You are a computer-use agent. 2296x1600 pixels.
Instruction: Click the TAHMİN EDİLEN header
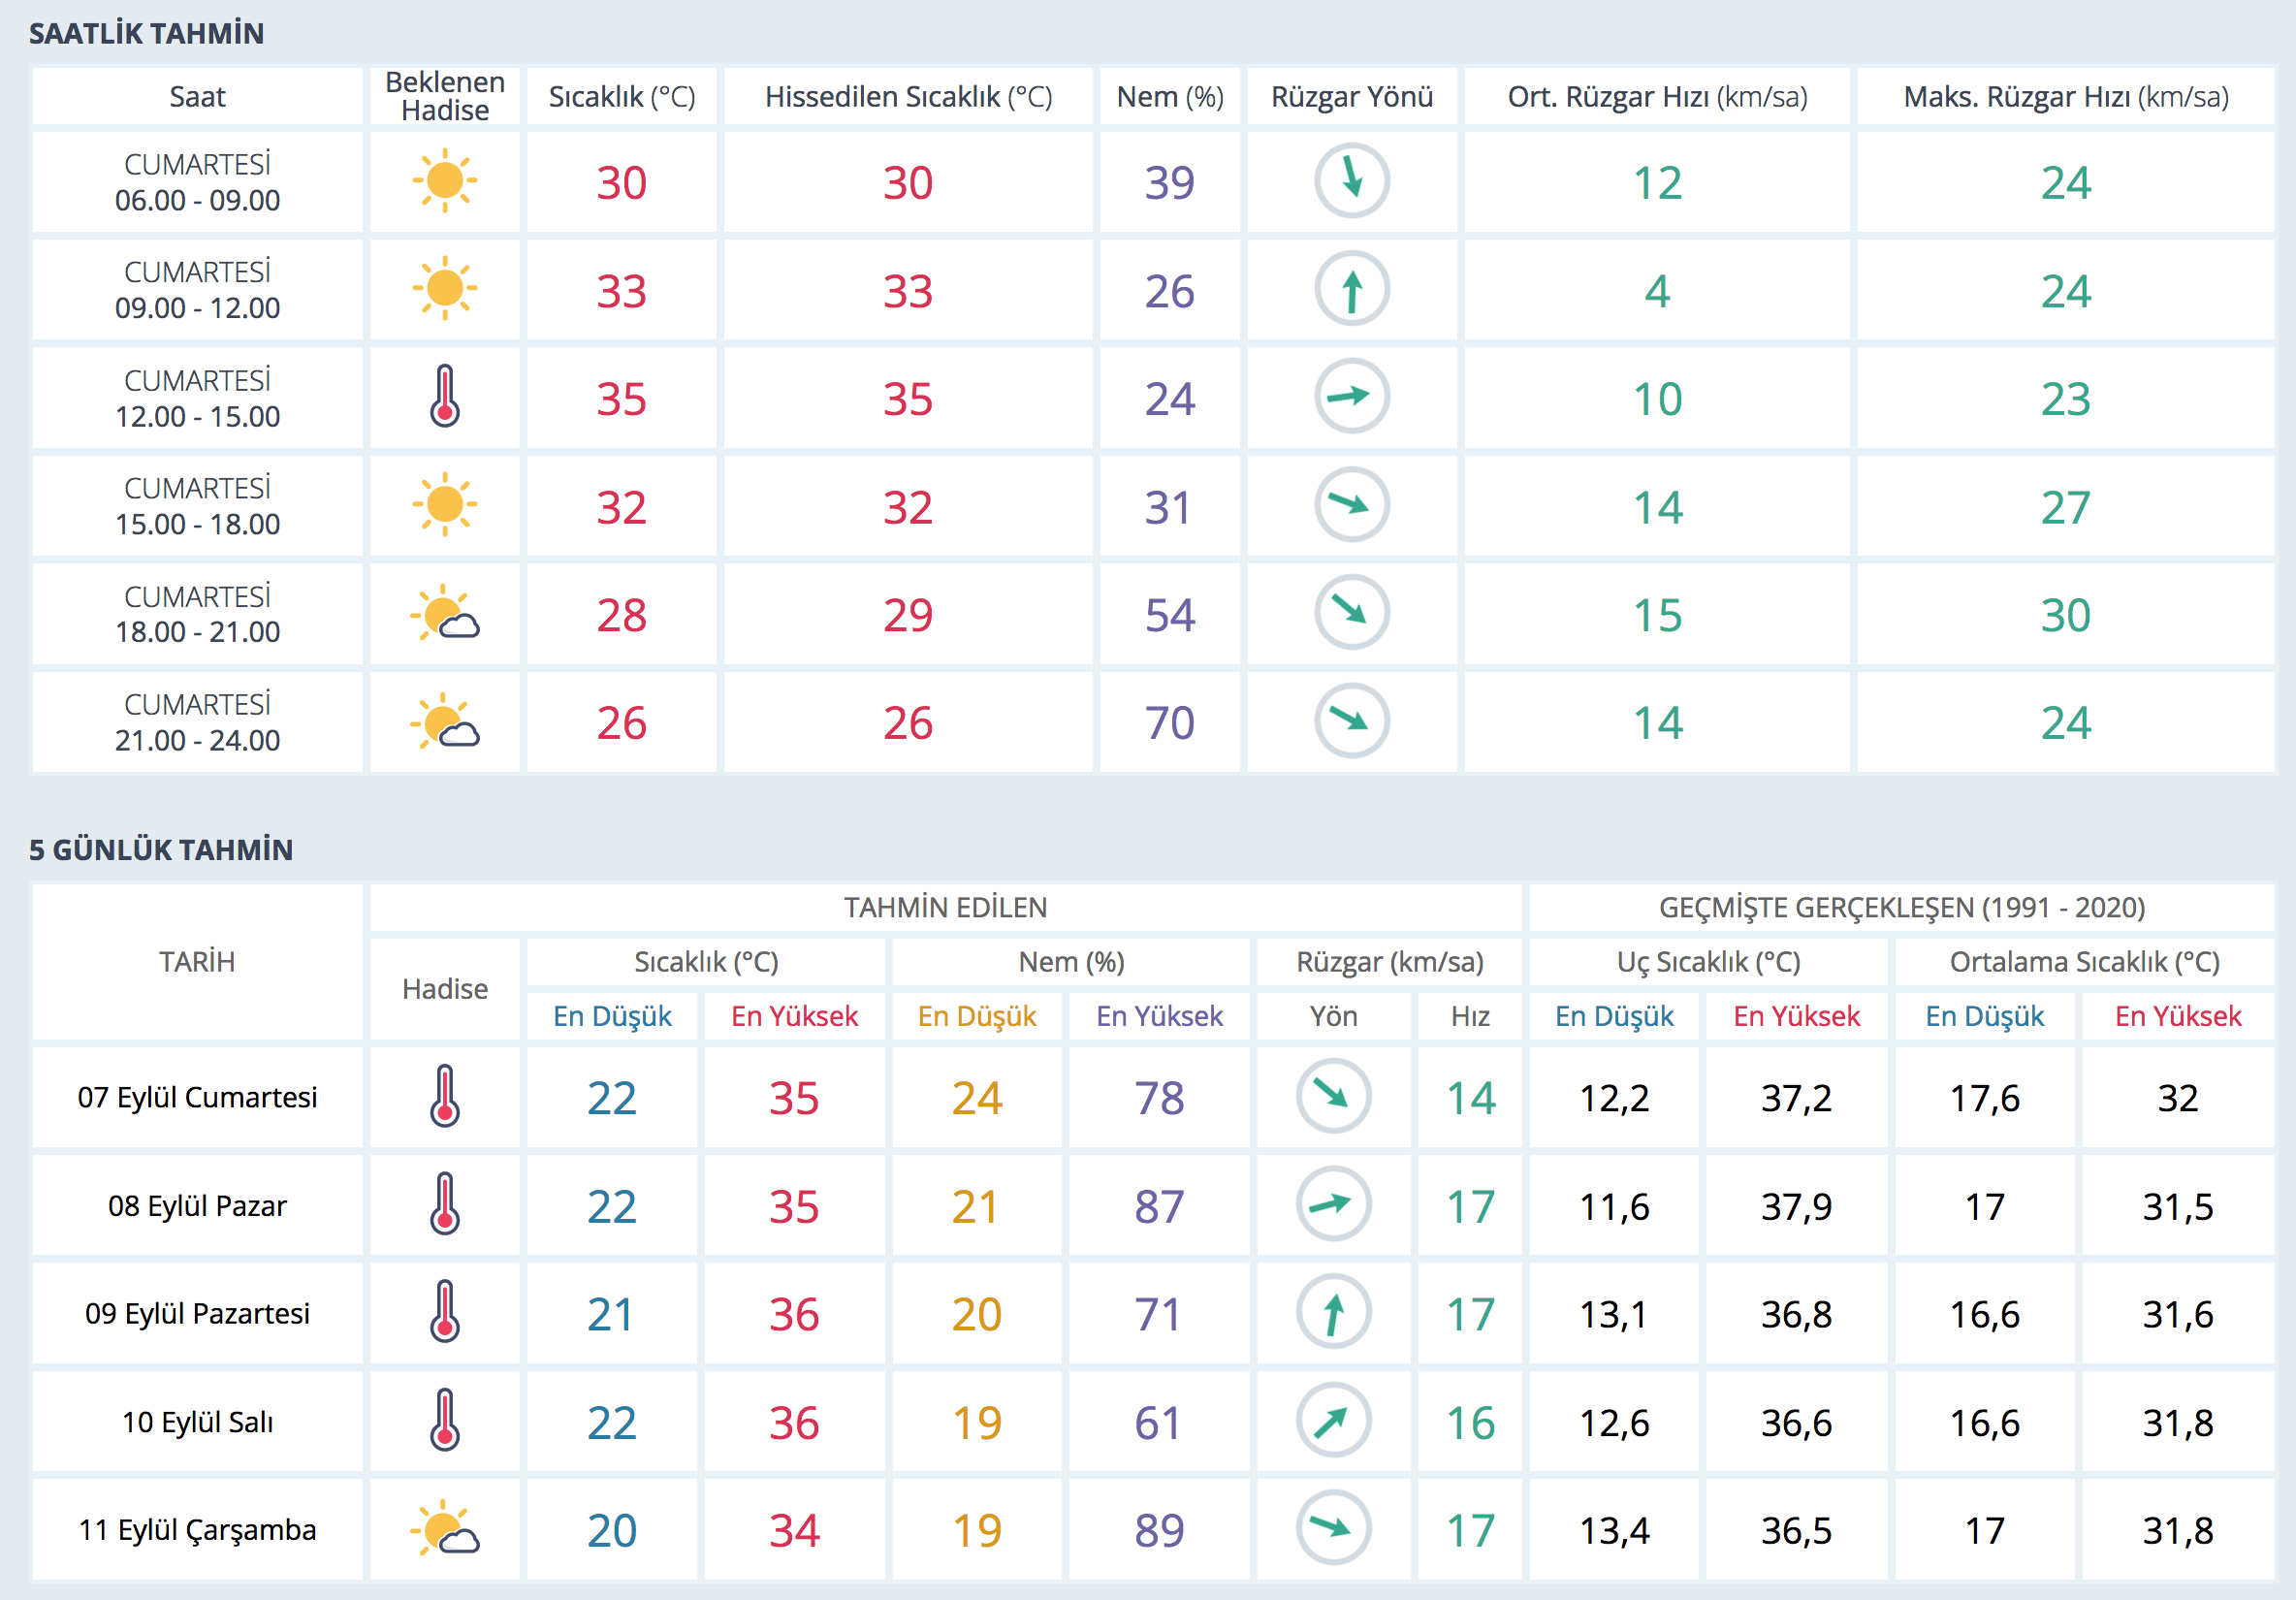click(945, 907)
